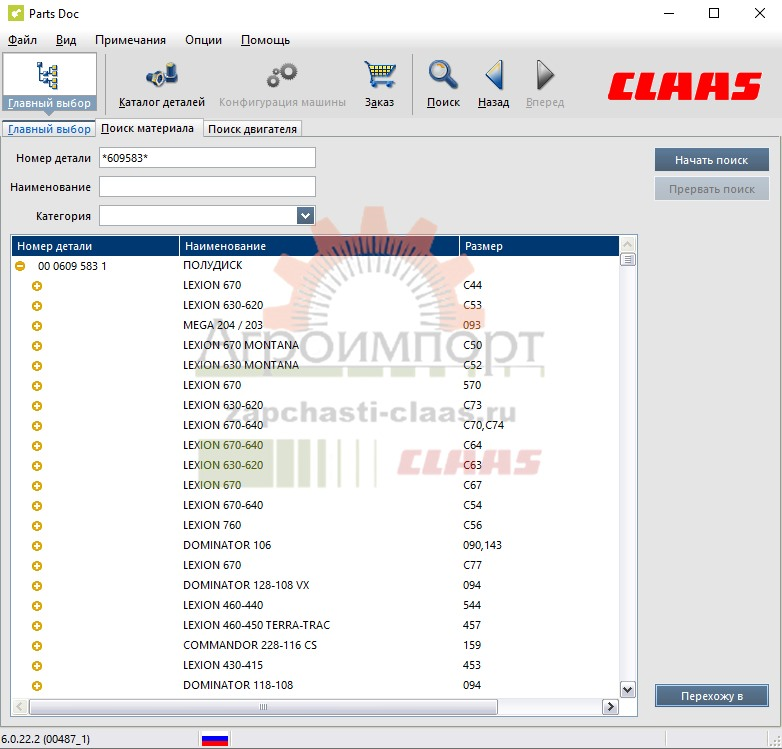Click the Начать поиск button
Image resolution: width=782 pixels, height=749 pixels.
click(x=712, y=160)
